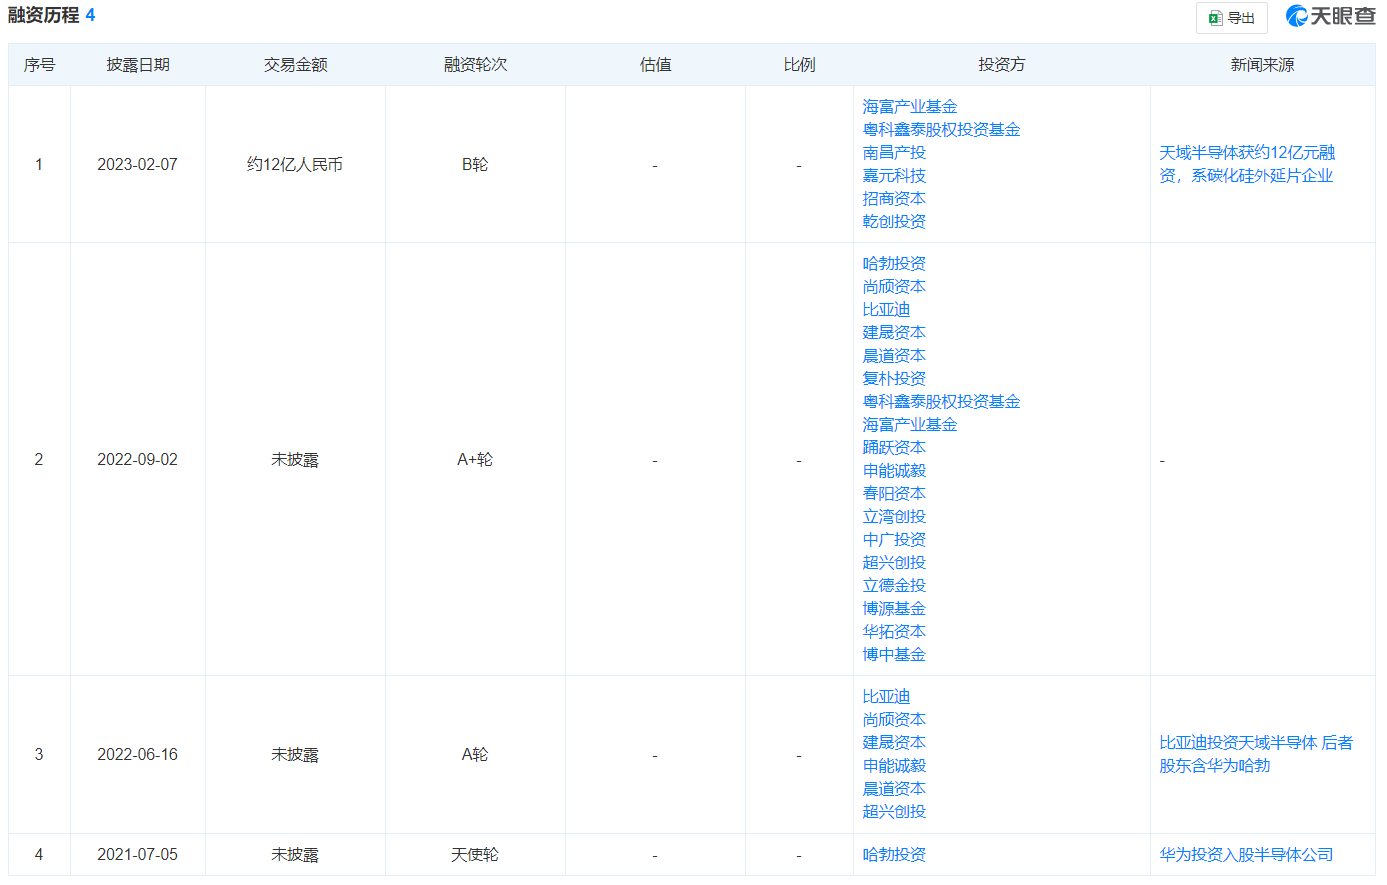
Task: Open investor 复朴投资
Action: (x=894, y=379)
